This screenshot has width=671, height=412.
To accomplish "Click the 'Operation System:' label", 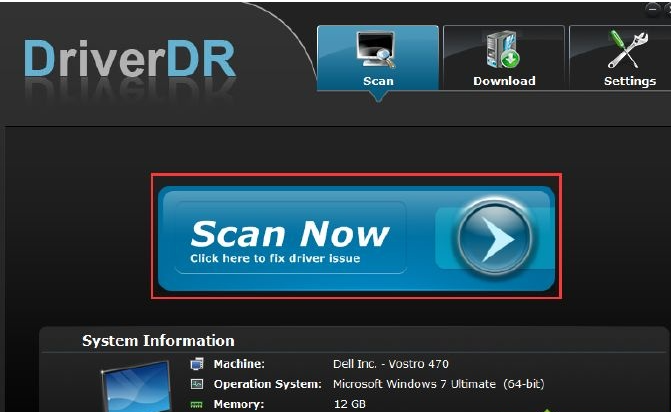I will click(x=267, y=384).
